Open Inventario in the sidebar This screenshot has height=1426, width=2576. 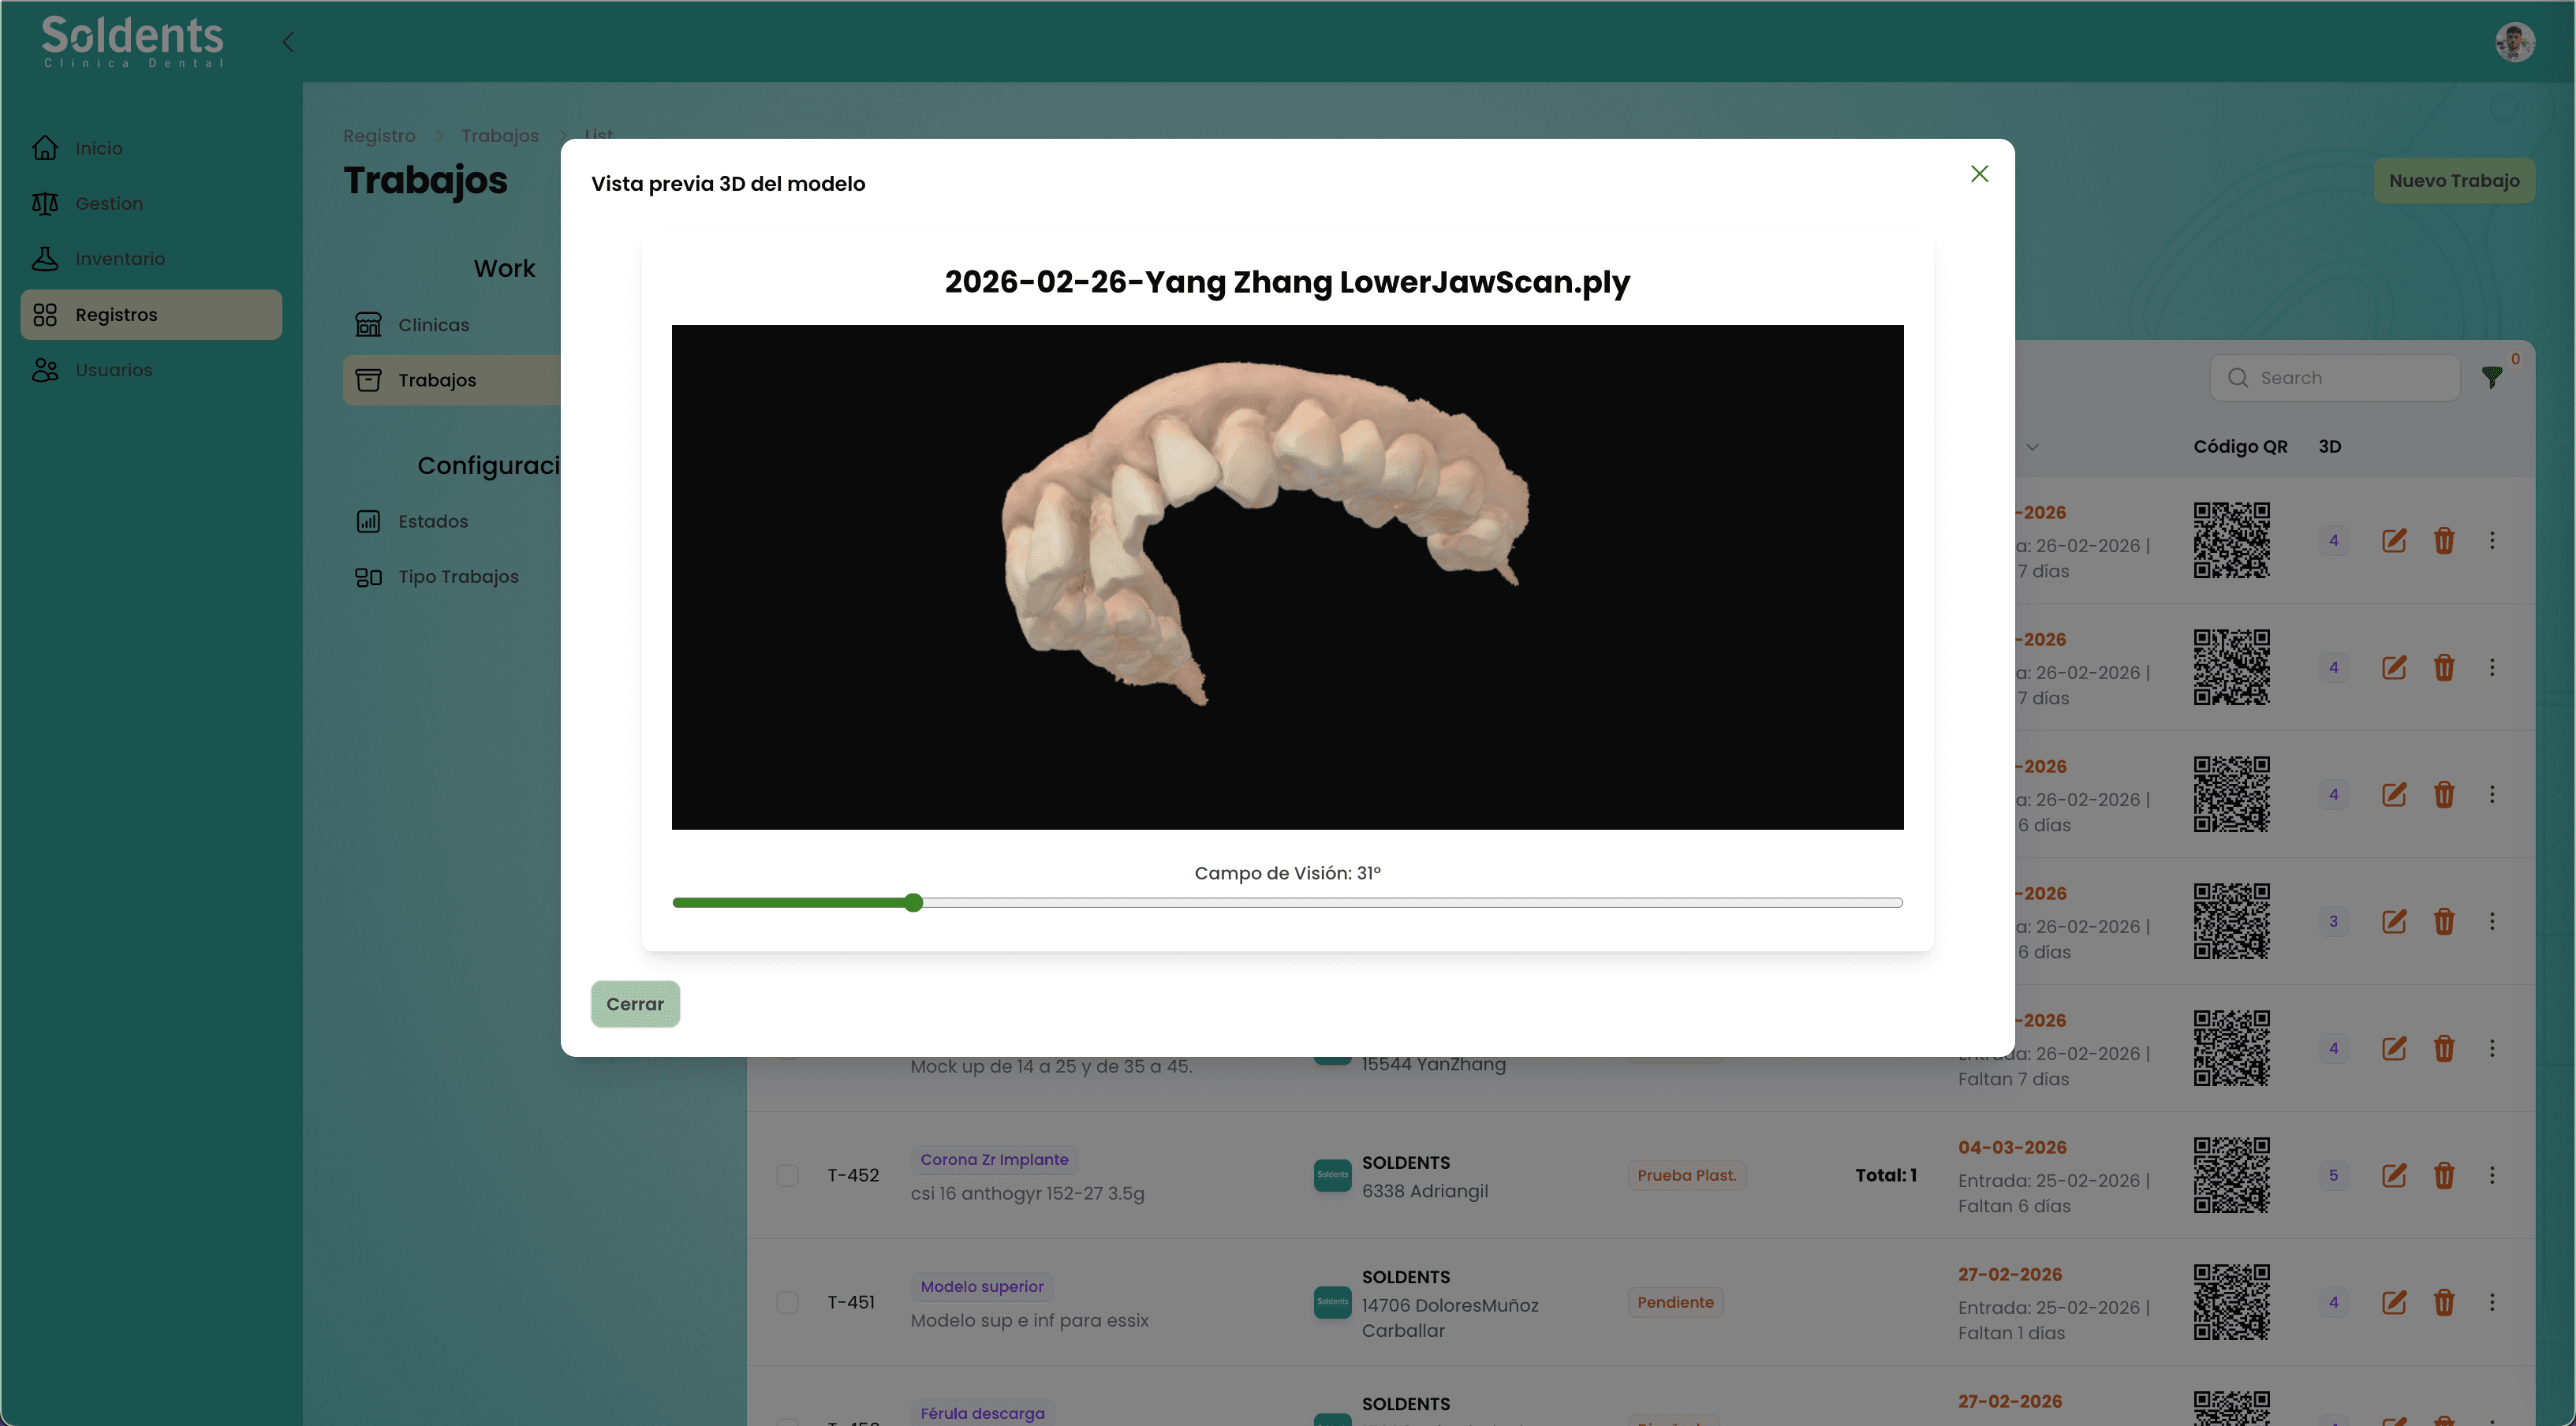120,259
